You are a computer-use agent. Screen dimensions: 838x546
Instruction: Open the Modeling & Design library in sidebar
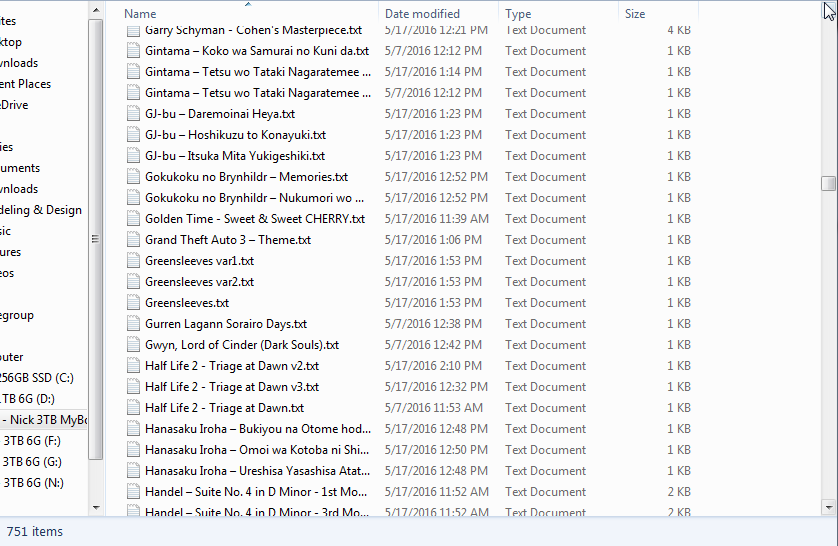tap(41, 210)
